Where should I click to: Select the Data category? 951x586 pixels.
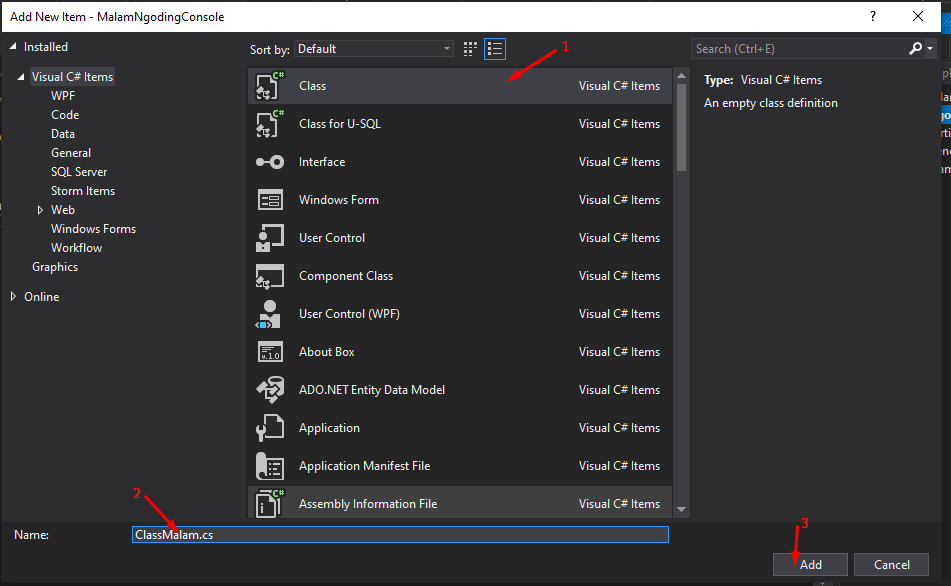pos(62,134)
